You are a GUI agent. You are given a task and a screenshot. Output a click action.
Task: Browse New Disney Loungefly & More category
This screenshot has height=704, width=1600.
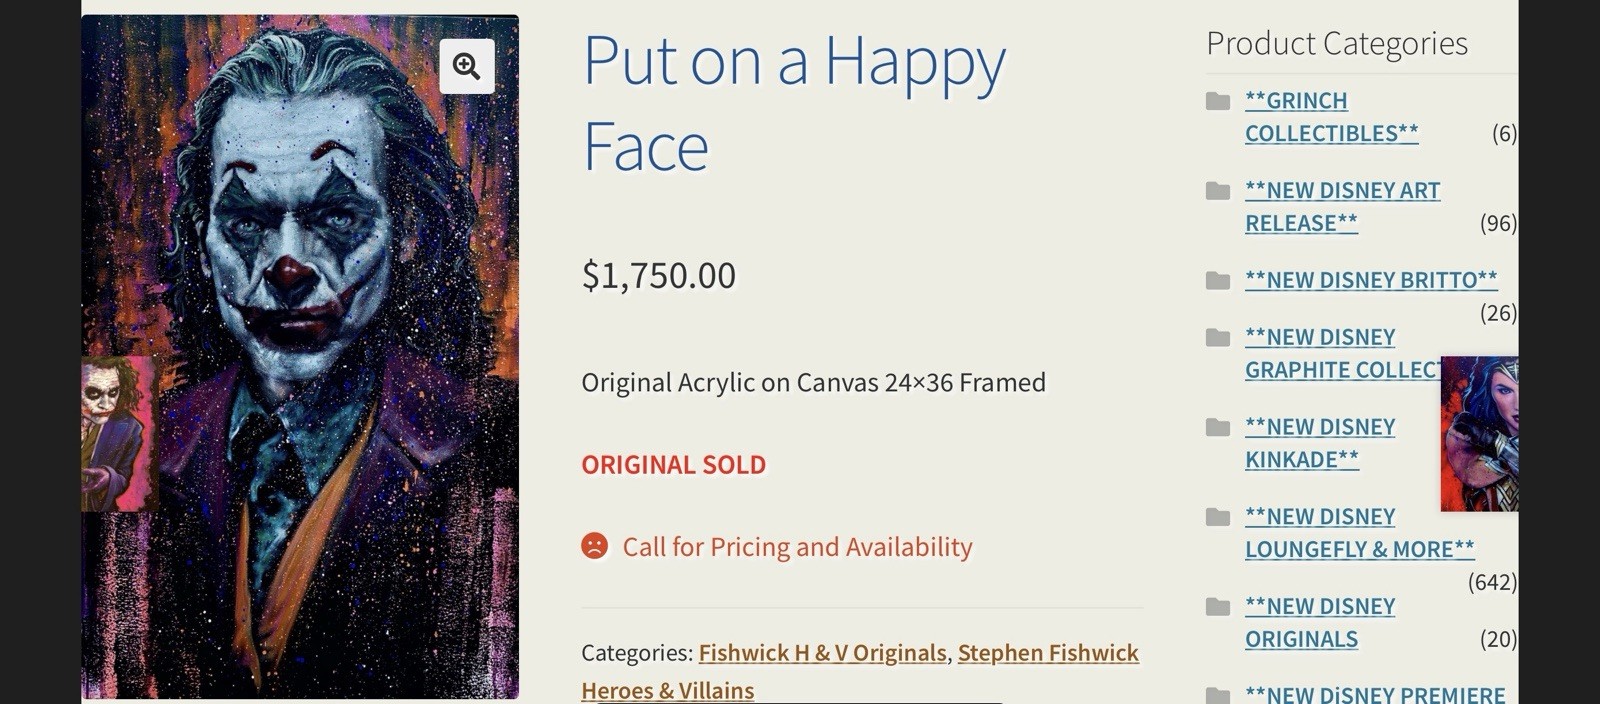click(x=1358, y=533)
